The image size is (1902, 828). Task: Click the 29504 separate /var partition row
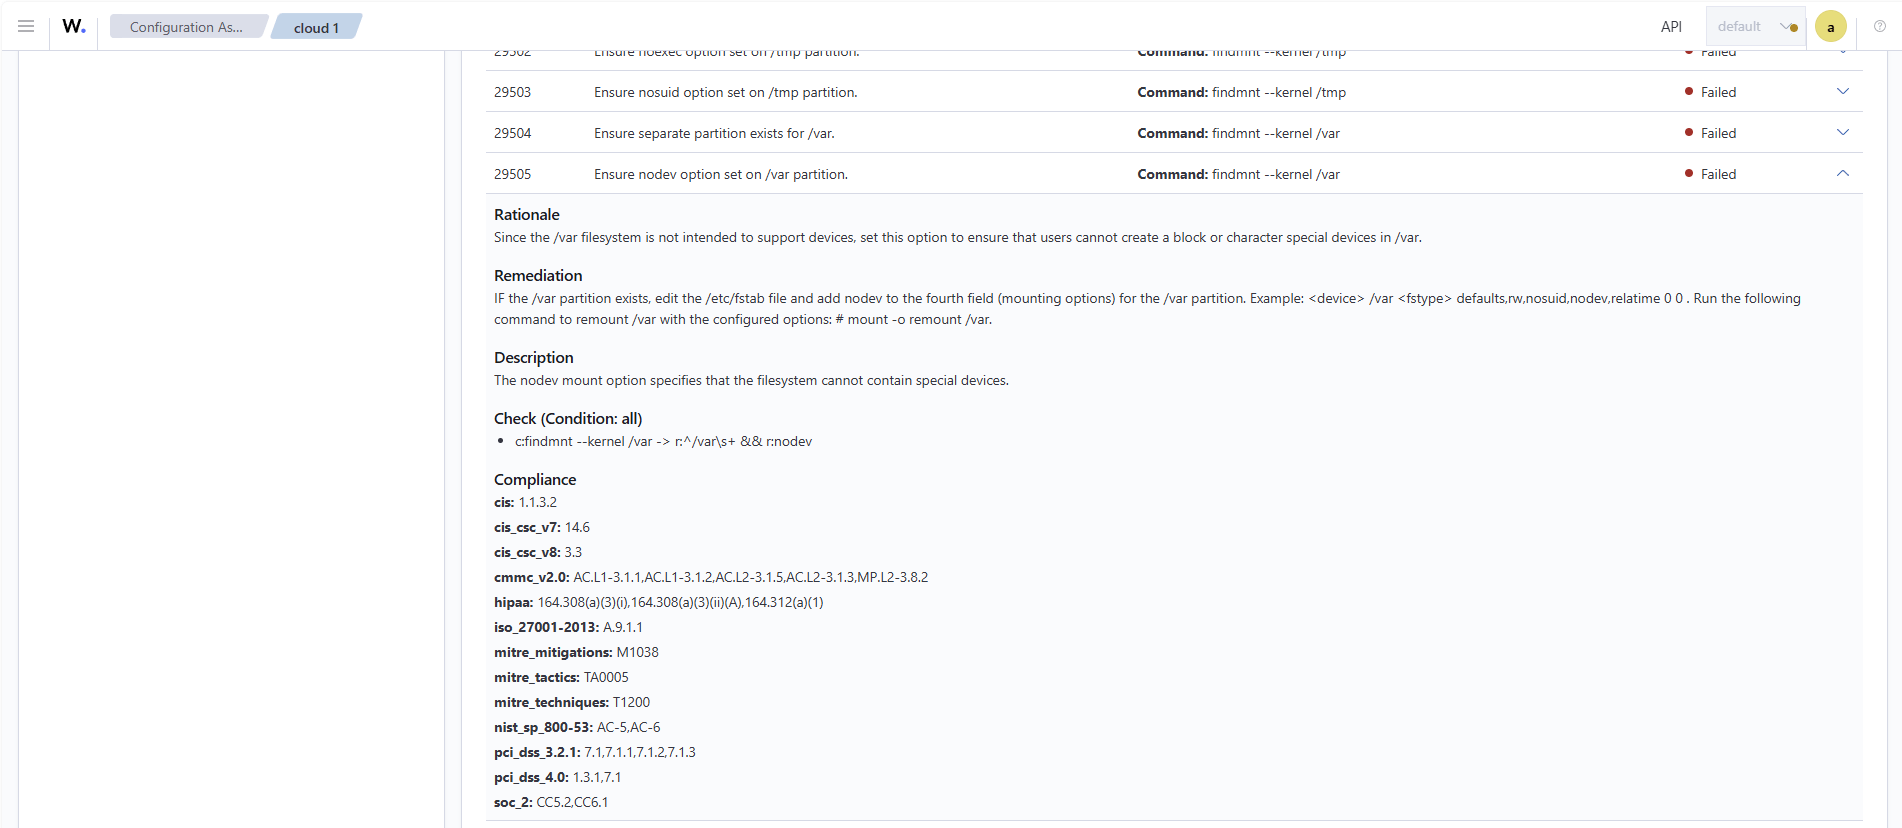(1174, 133)
